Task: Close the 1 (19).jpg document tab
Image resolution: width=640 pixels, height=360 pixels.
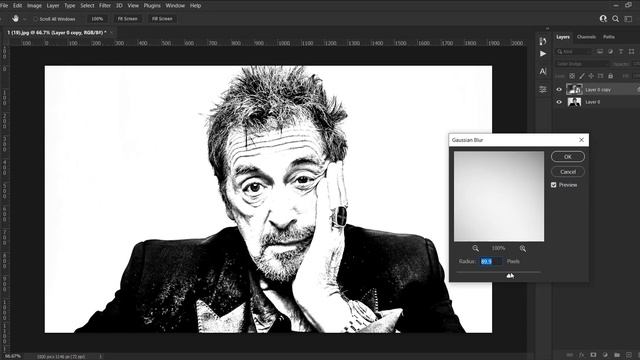Action: [x=111, y=32]
